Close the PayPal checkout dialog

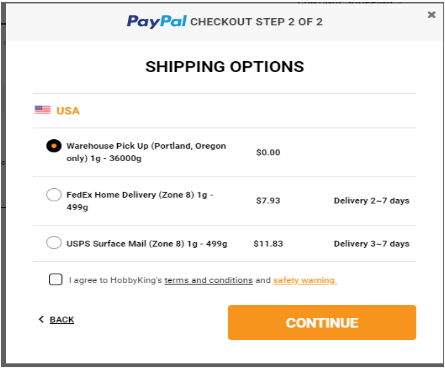coord(431,15)
